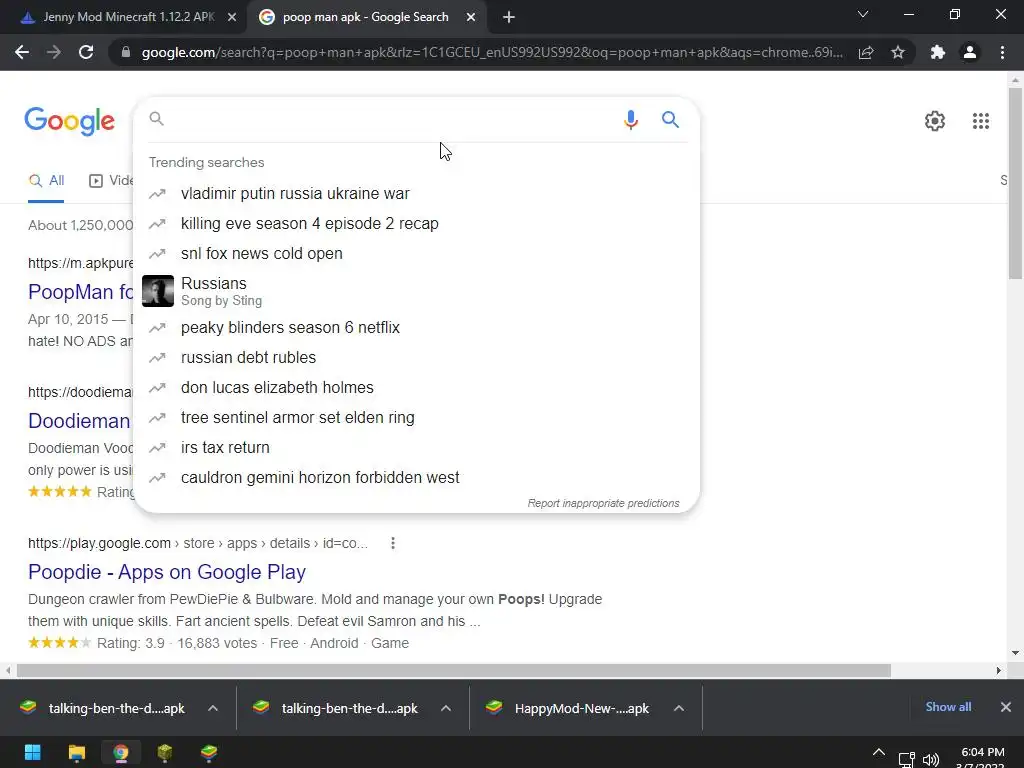Screen dimensions: 1024x768
Task: Show hidden system tray icons
Action: click(879, 752)
